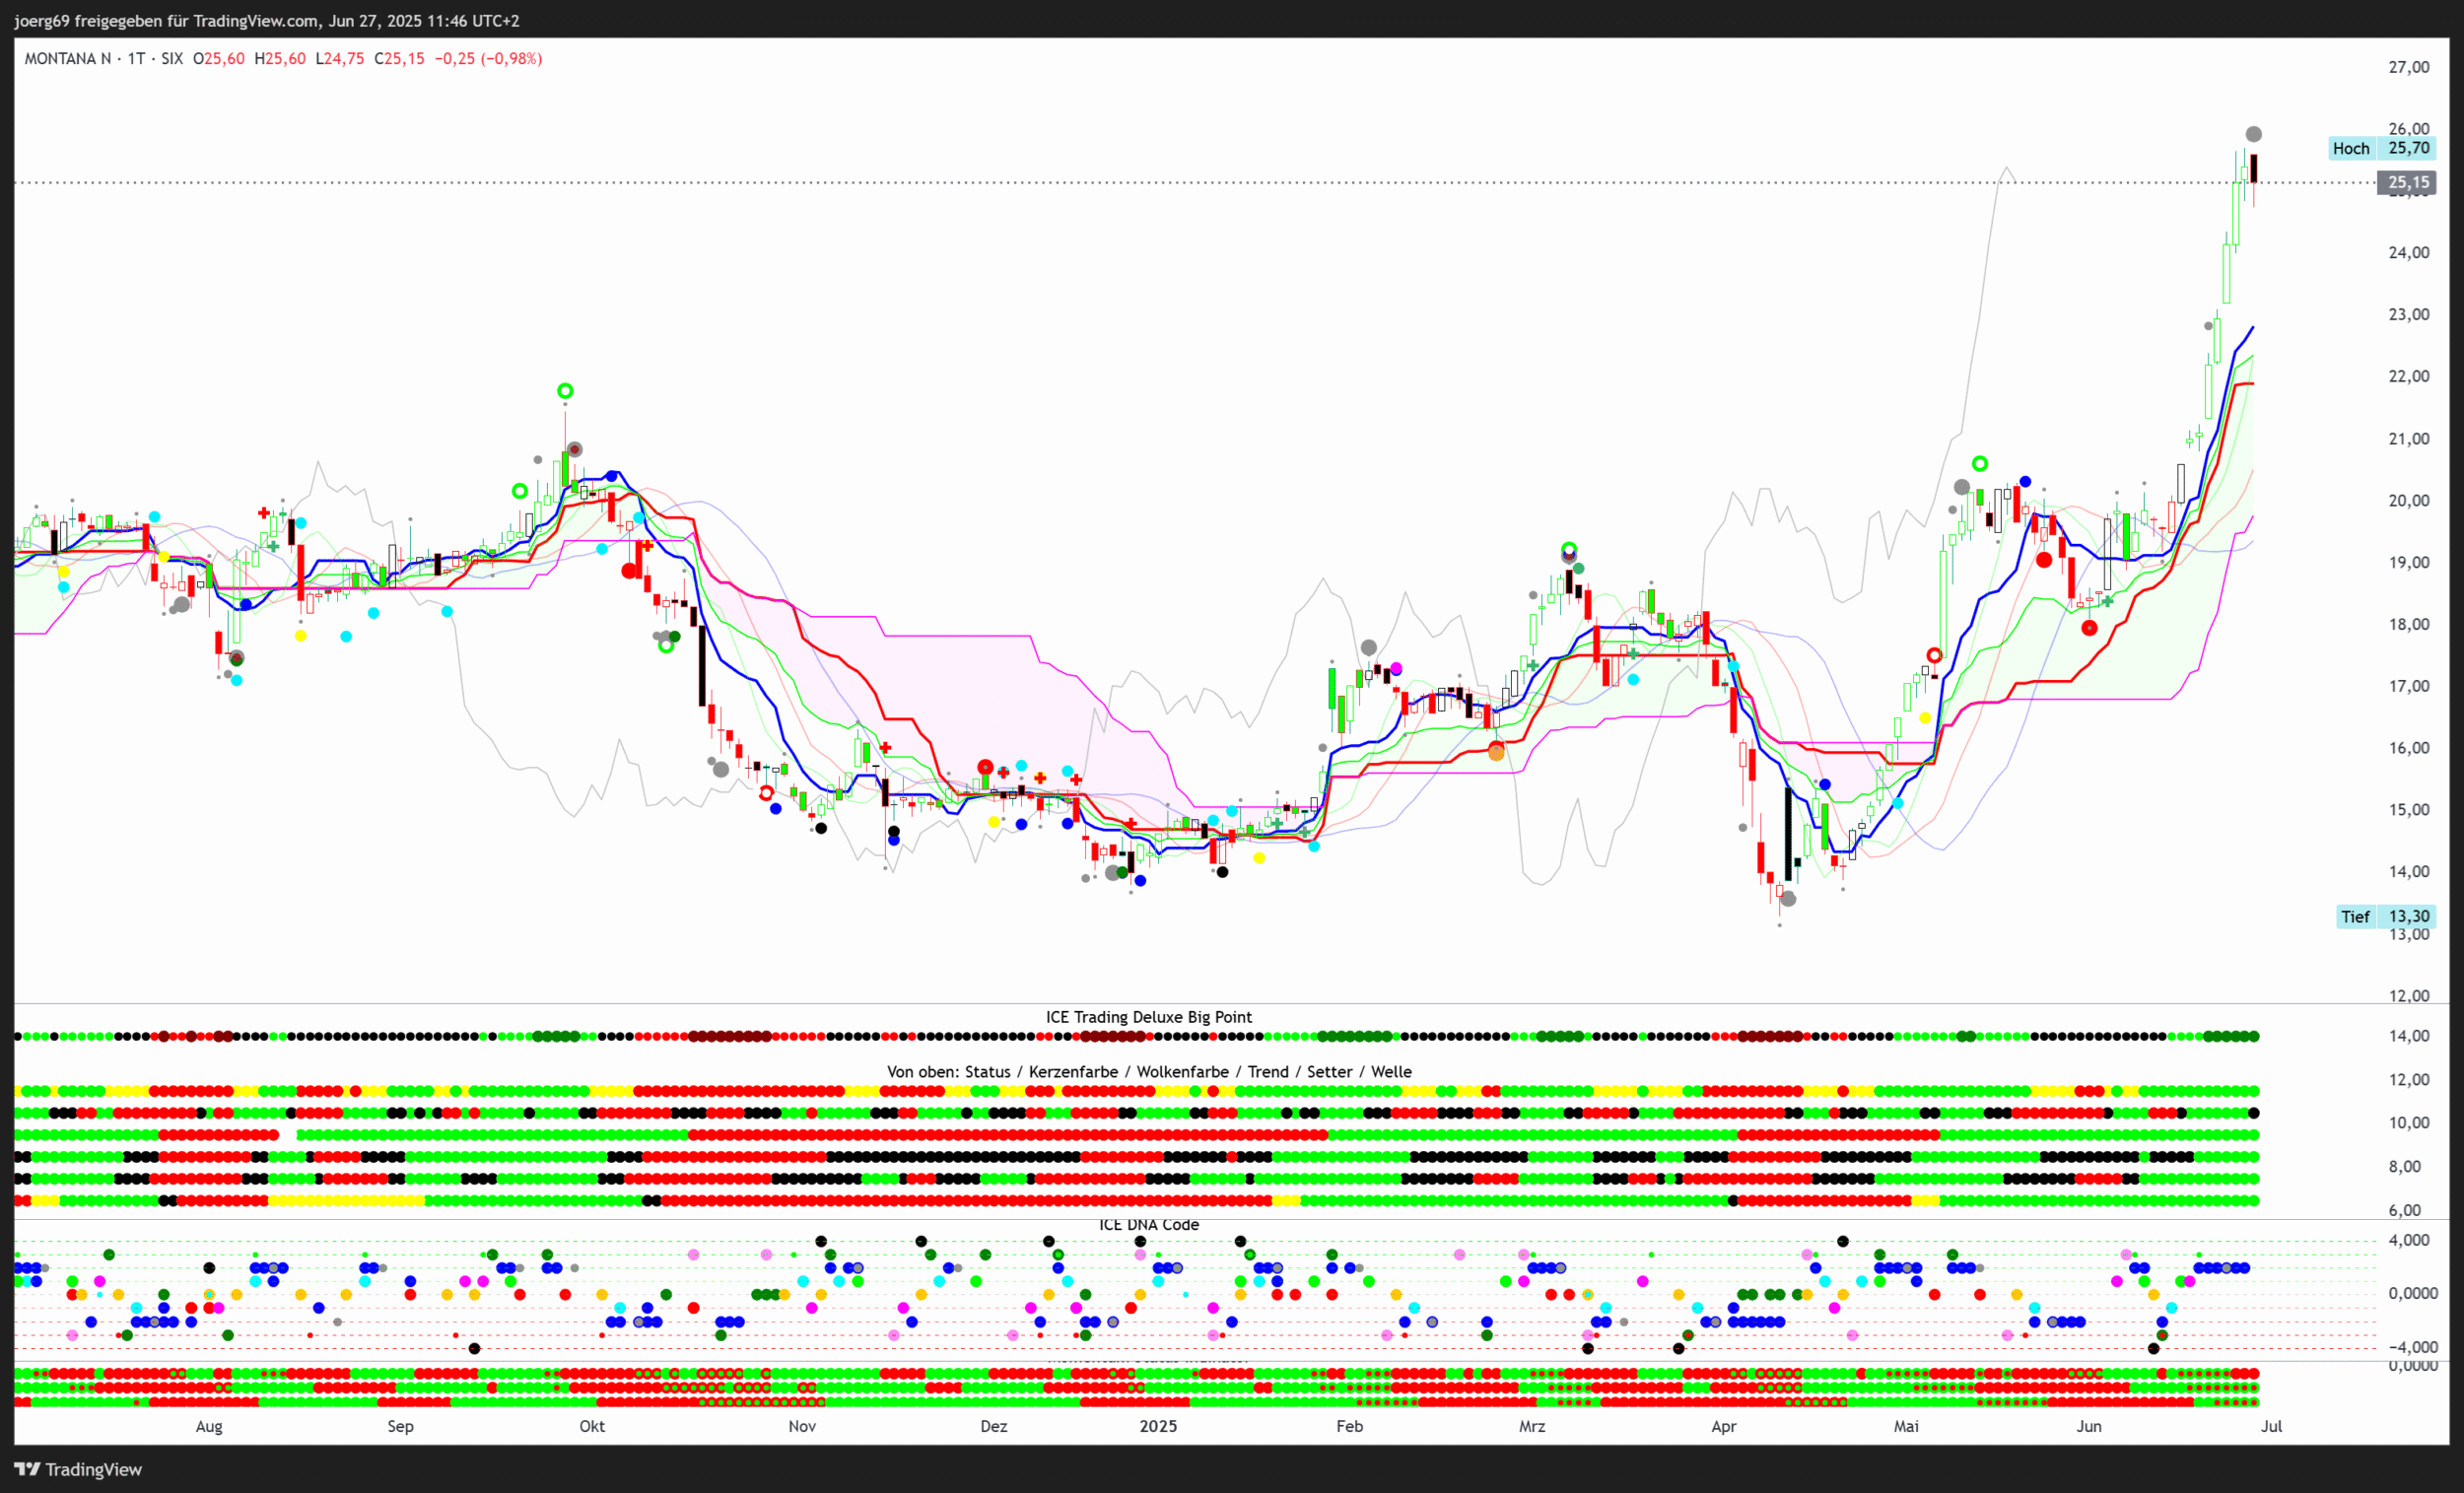Click the Status / Kerzenfarbe / Wolkenfarbe legend text
Viewport: 2464px width, 1493px height.
tap(1148, 1072)
